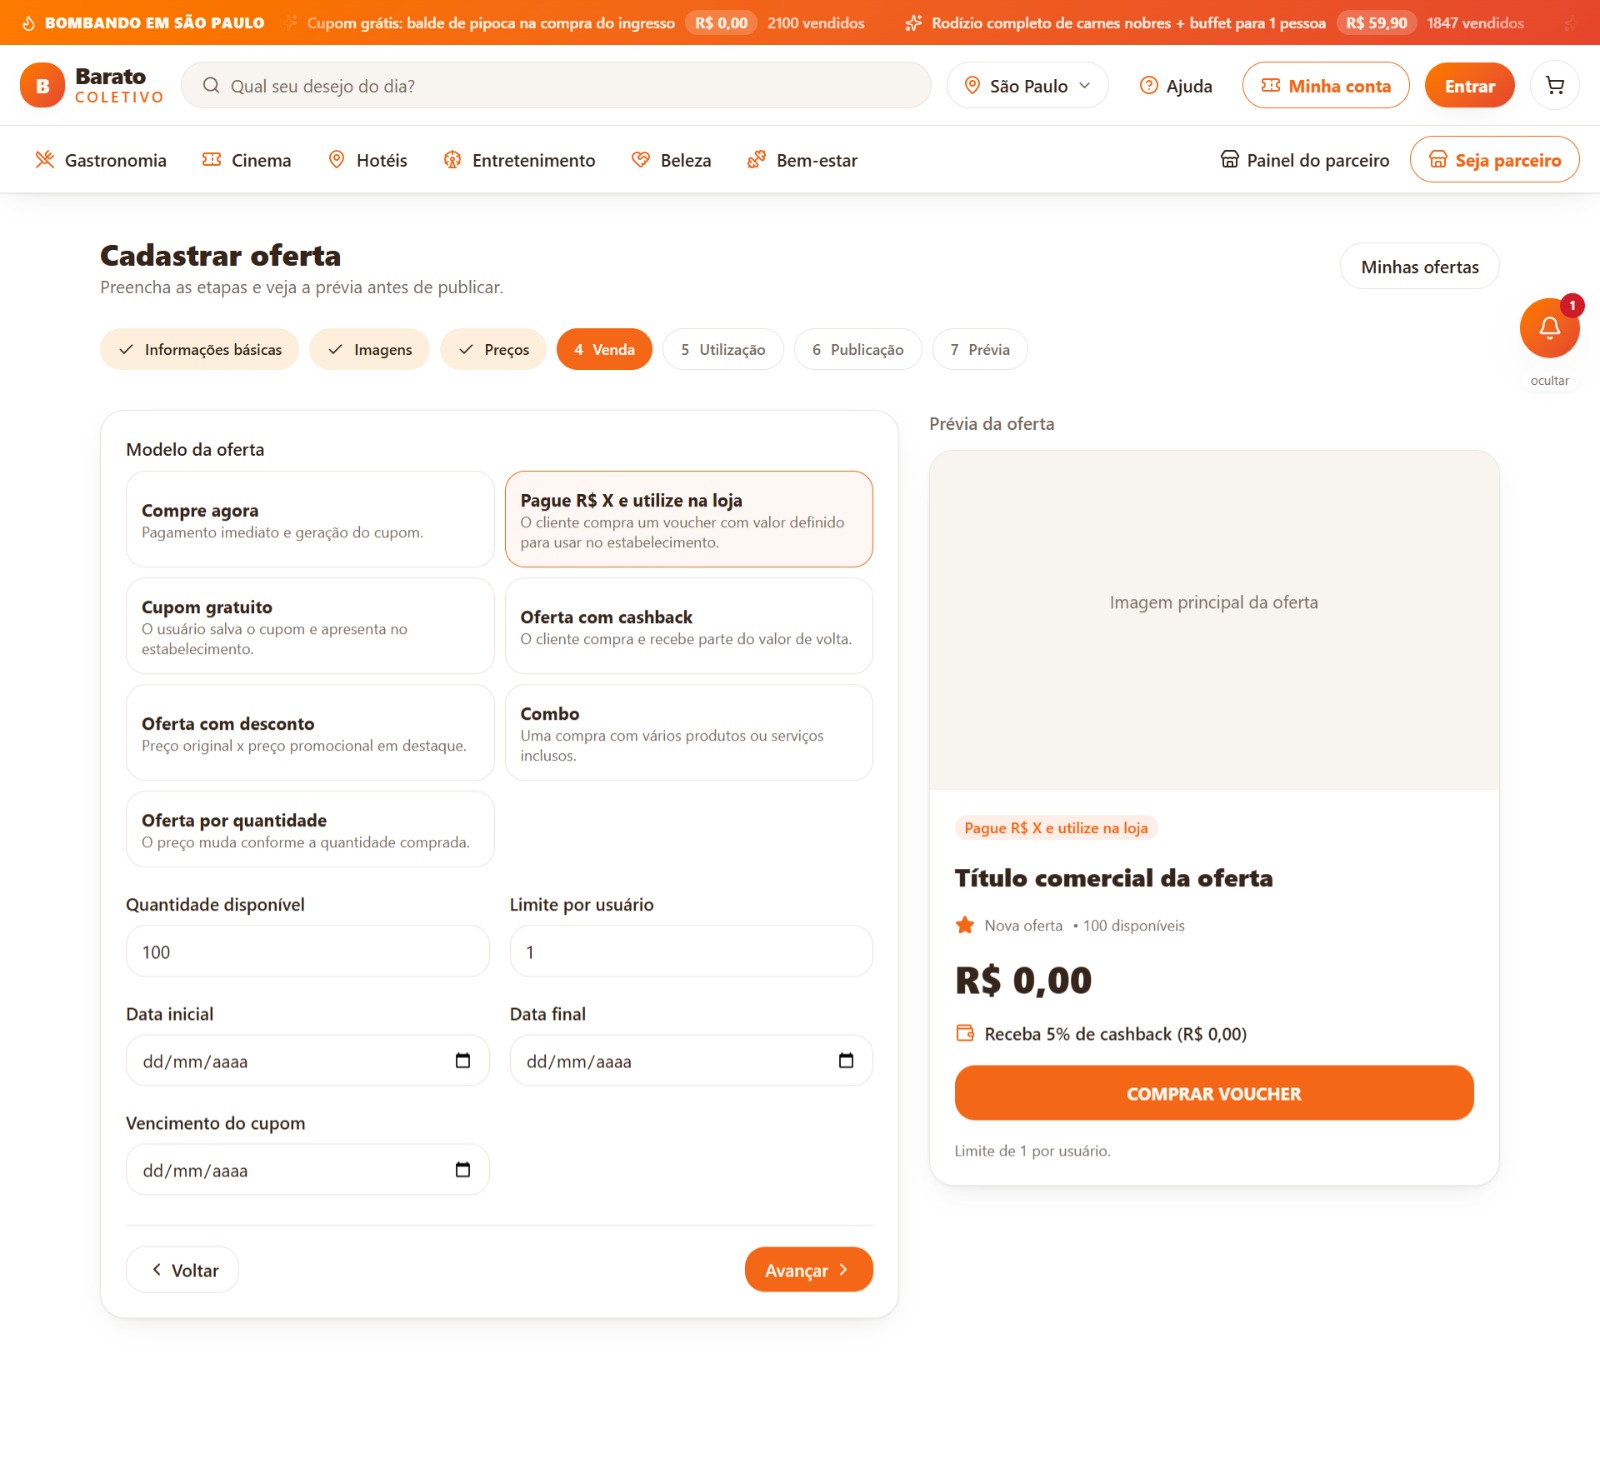
Task: Click the help question mark icon
Action: (1149, 86)
